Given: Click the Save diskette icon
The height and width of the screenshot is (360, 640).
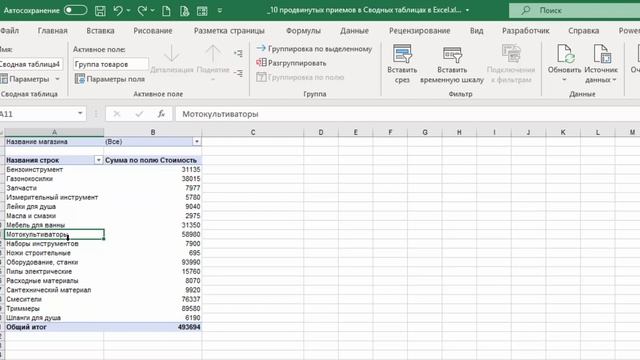Looking at the screenshot, I should [100, 11].
